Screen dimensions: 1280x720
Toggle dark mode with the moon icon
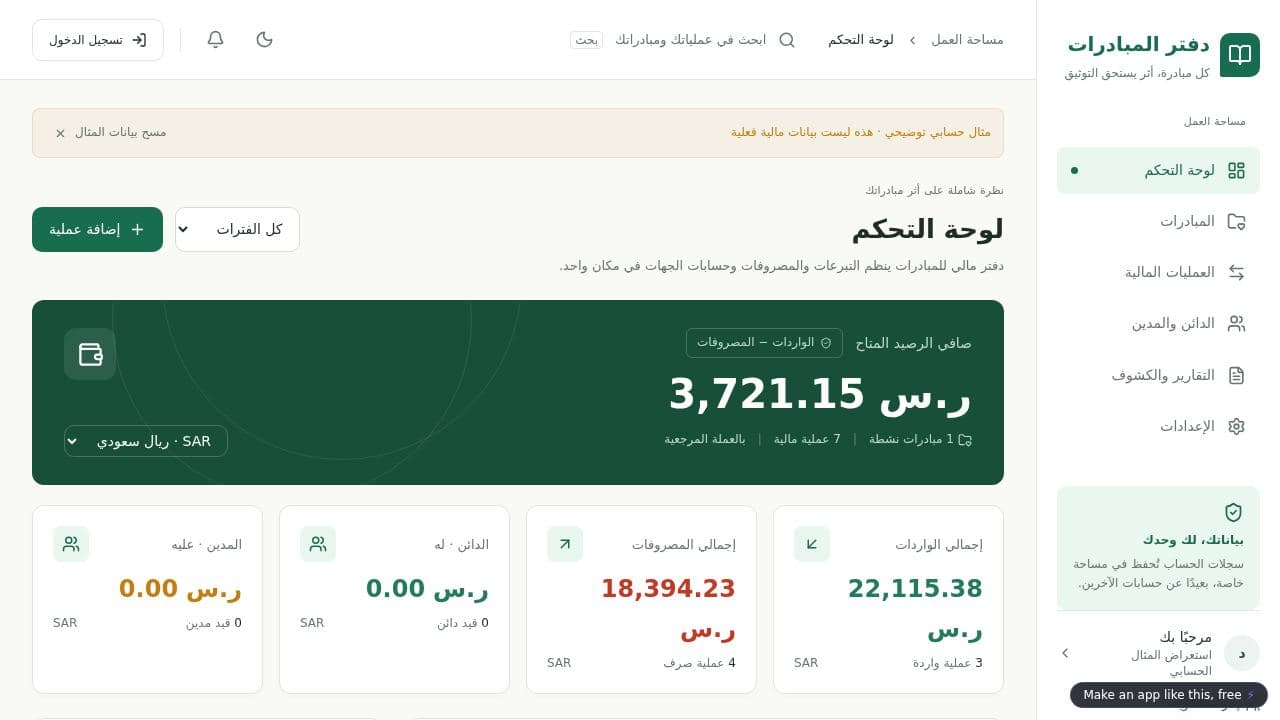(265, 40)
